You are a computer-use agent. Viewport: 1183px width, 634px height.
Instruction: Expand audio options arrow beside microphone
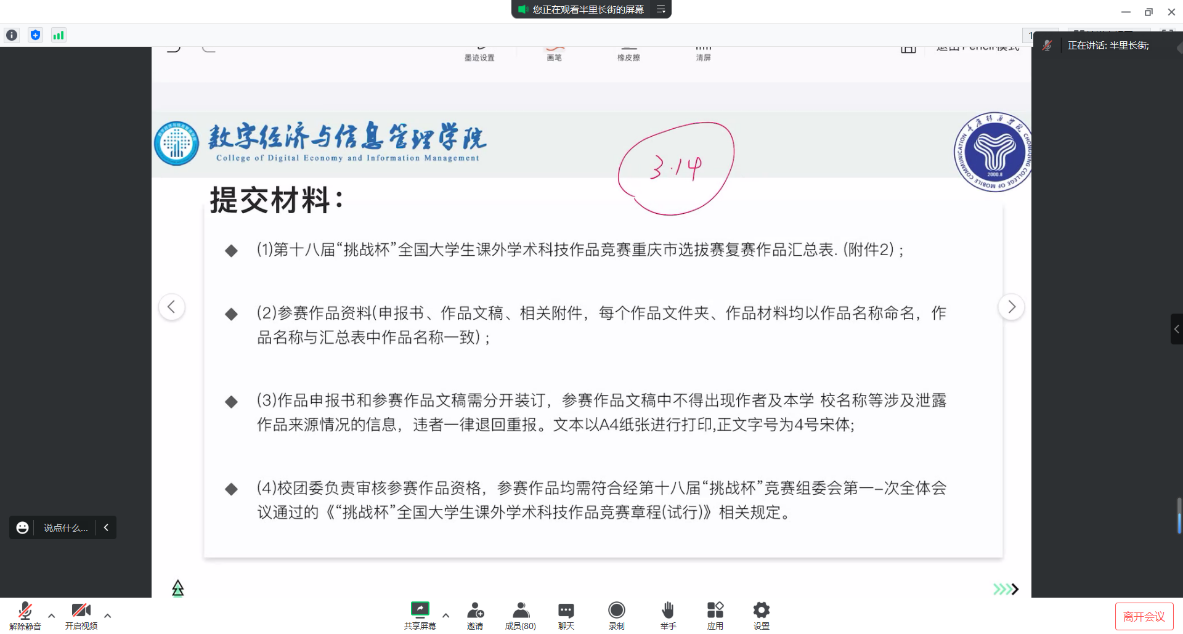click(51, 615)
